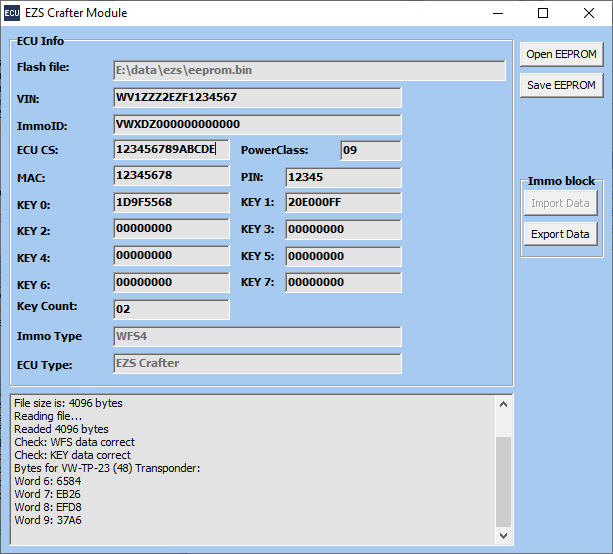Screen dimensions: 613x554
Task: Edit the MAC field
Action: pyautogui.click(x=171, y=176)
